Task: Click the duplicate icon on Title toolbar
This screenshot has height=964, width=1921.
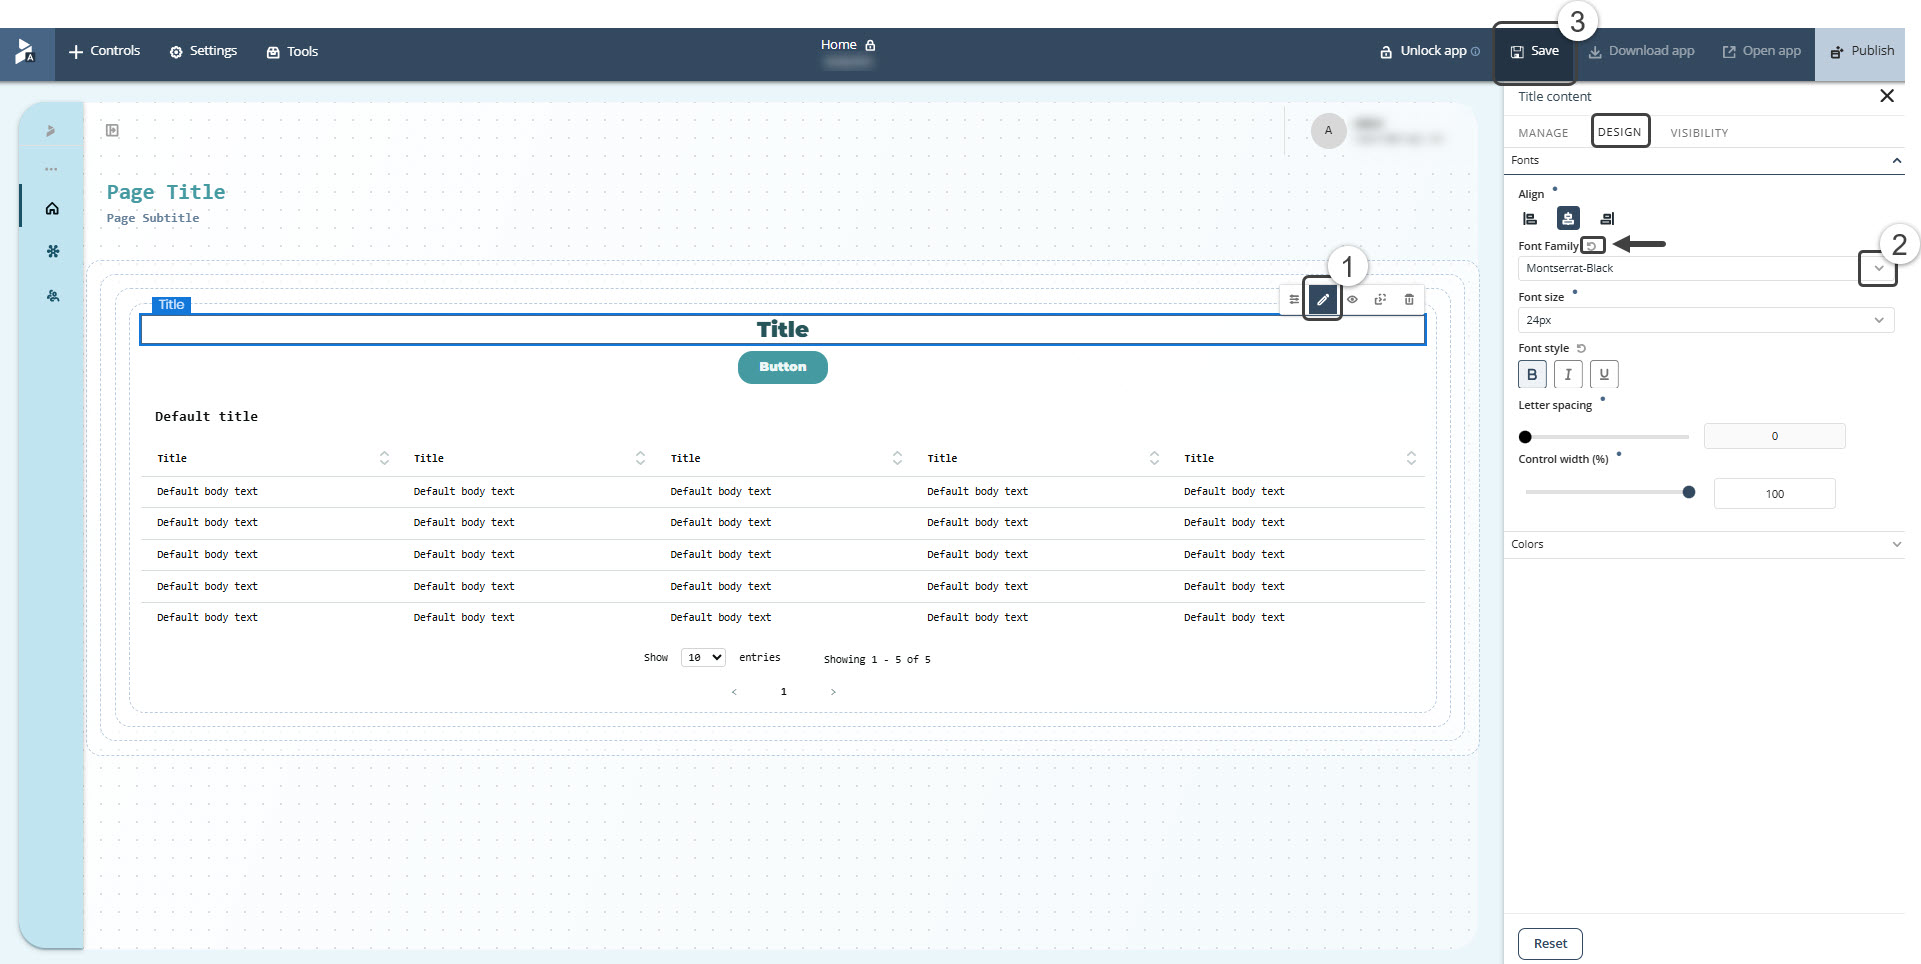Action: (x=1380, y=299)
